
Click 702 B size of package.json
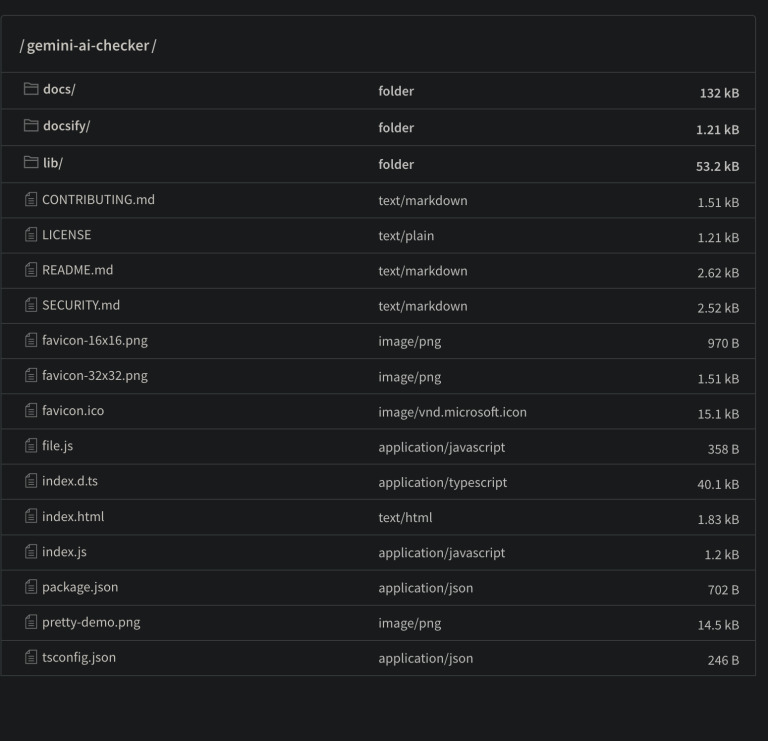point(723,590)
